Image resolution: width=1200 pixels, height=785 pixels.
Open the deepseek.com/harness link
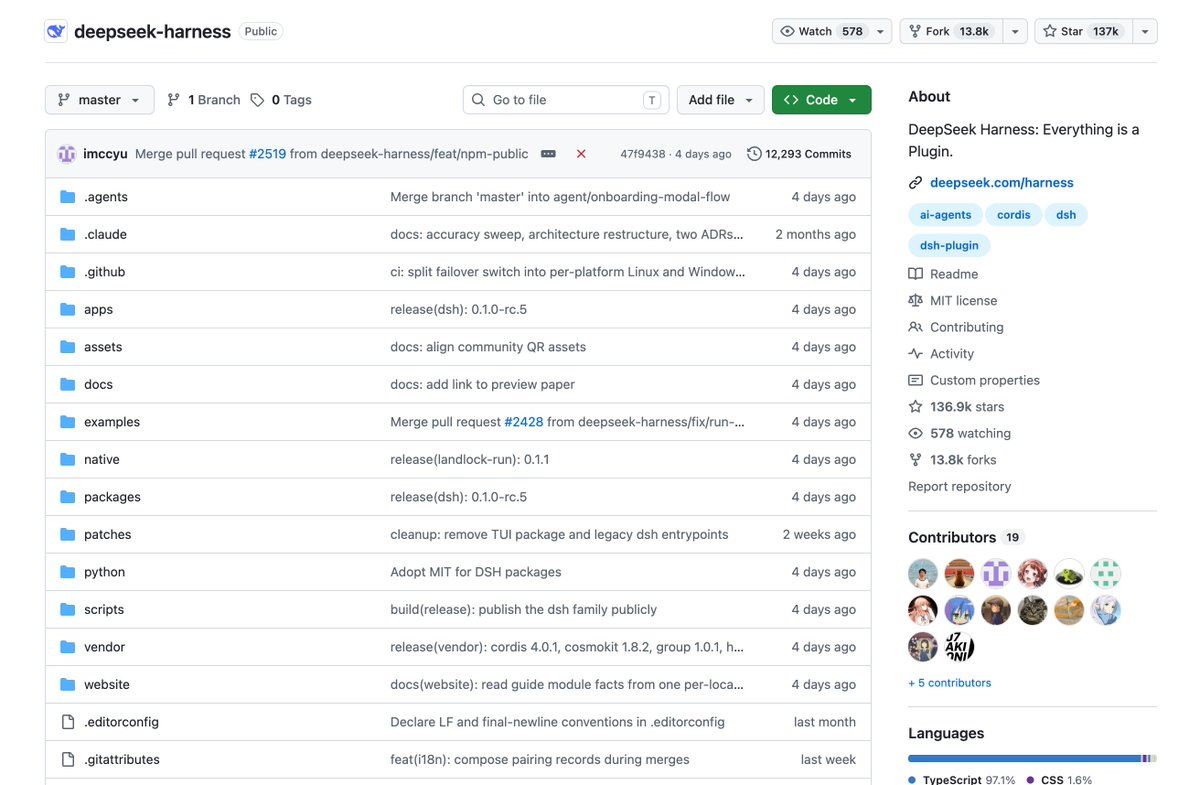coord(1002,183)
